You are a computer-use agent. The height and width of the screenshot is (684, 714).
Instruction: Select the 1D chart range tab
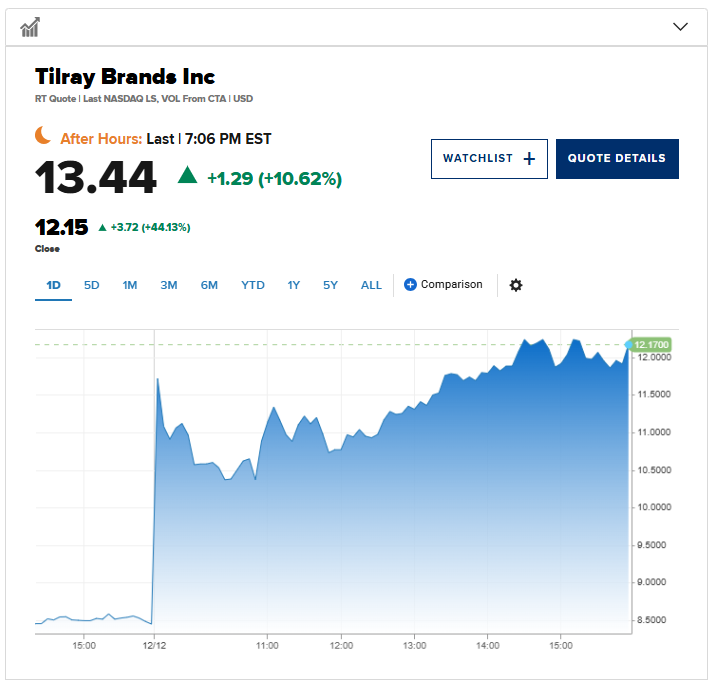54,285
